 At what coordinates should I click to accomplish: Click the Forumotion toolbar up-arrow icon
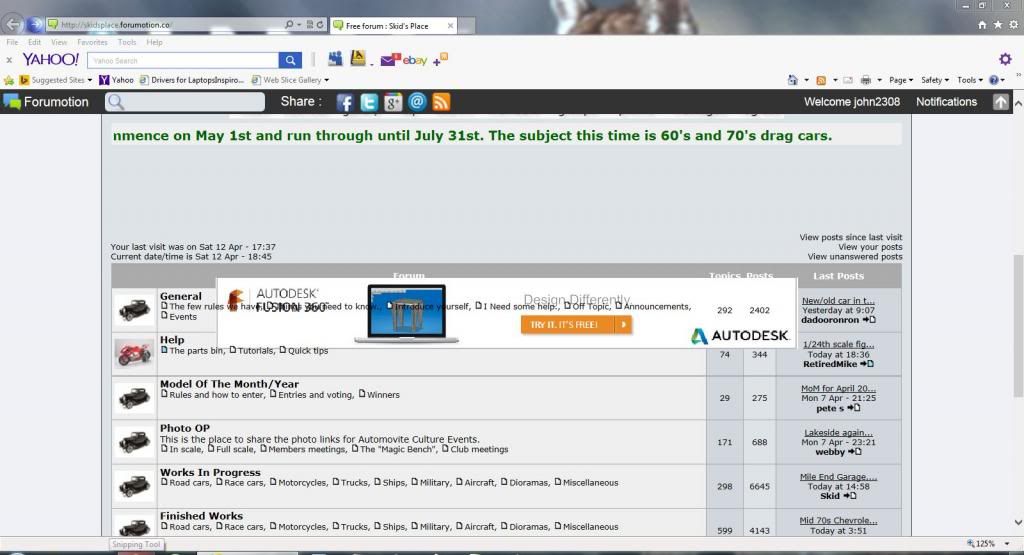coord(1000,102)
